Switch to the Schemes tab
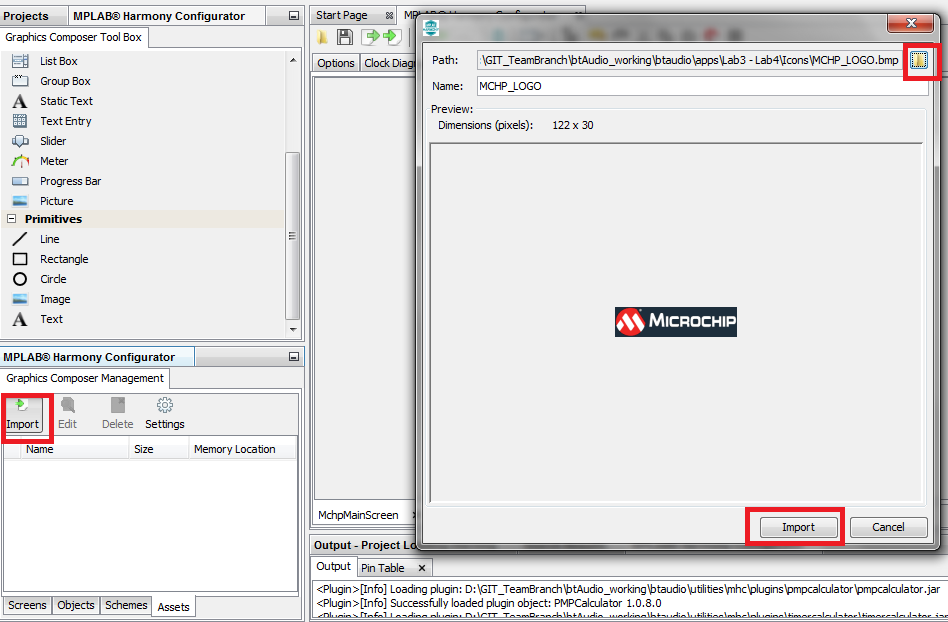Viewport: 948px width, 622px height. click(x=126, y=605)
